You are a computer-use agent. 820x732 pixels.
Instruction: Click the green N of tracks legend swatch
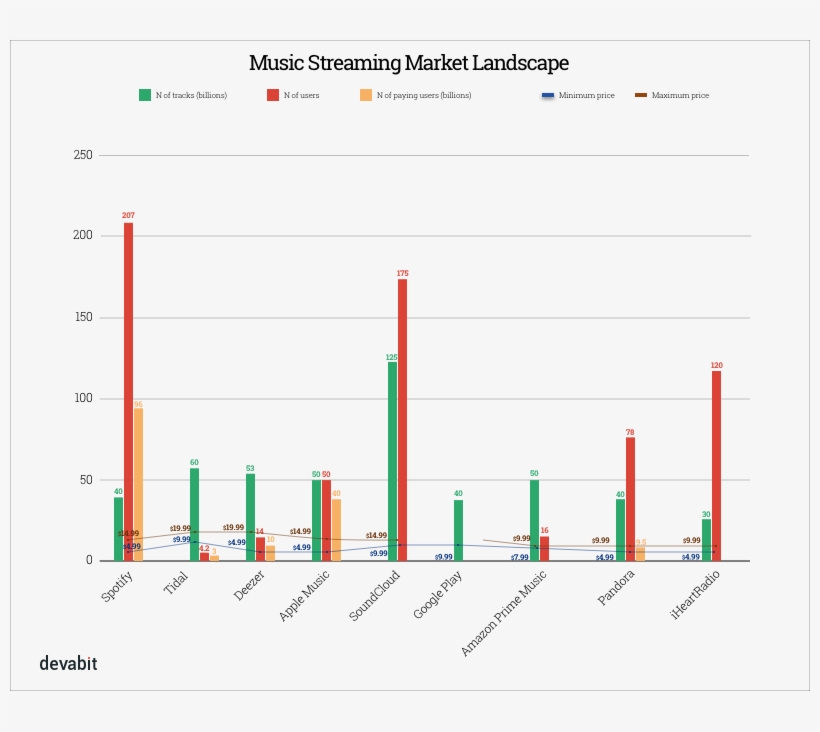pos(144,95)
